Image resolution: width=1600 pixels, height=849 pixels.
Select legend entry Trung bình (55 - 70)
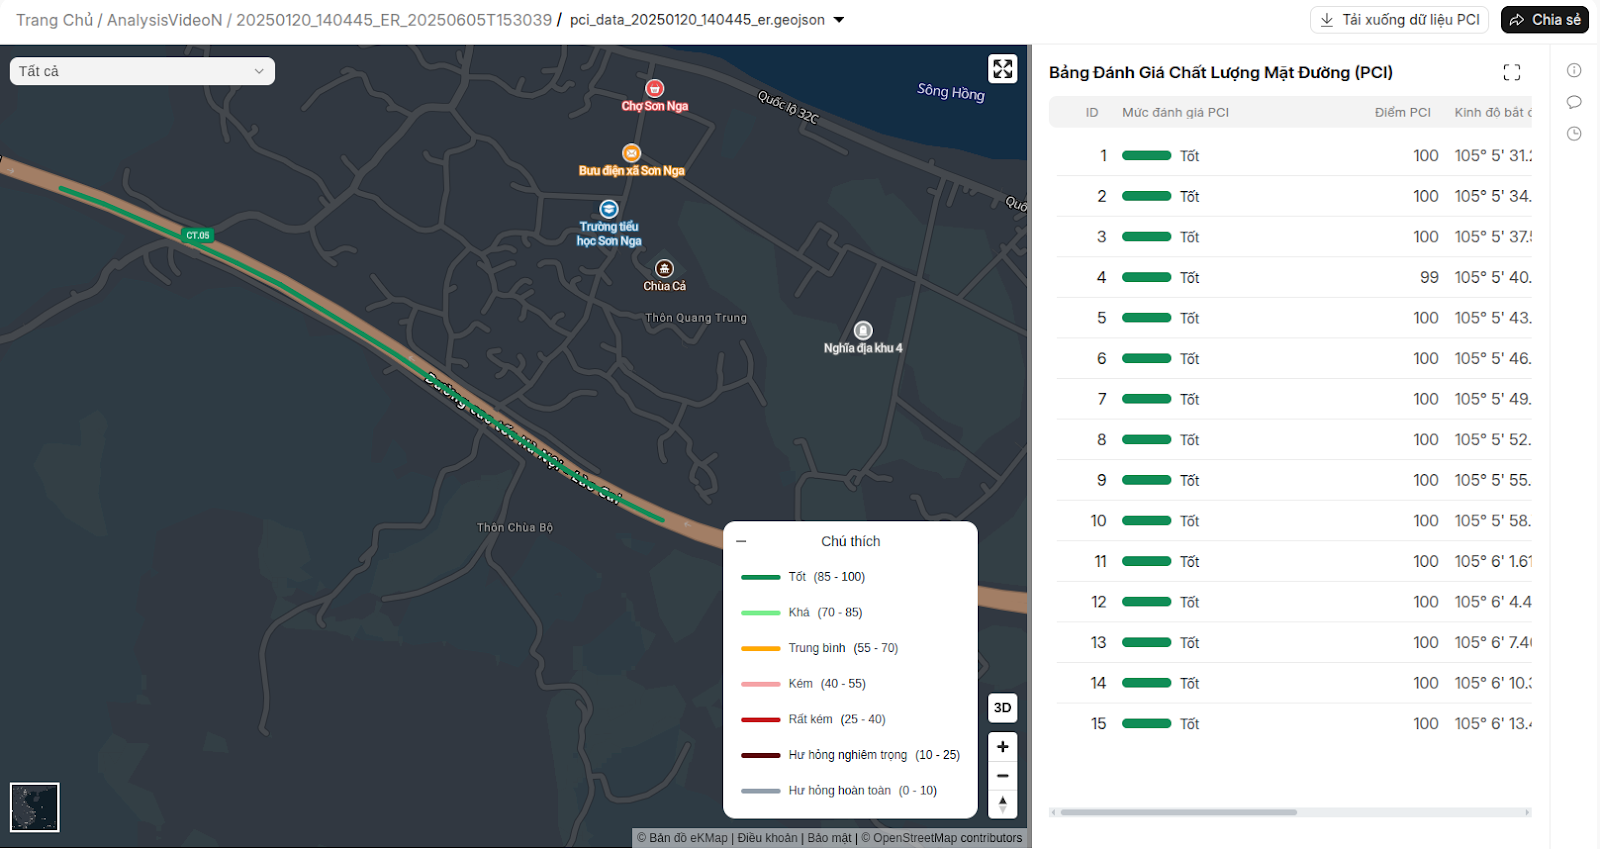819,648
